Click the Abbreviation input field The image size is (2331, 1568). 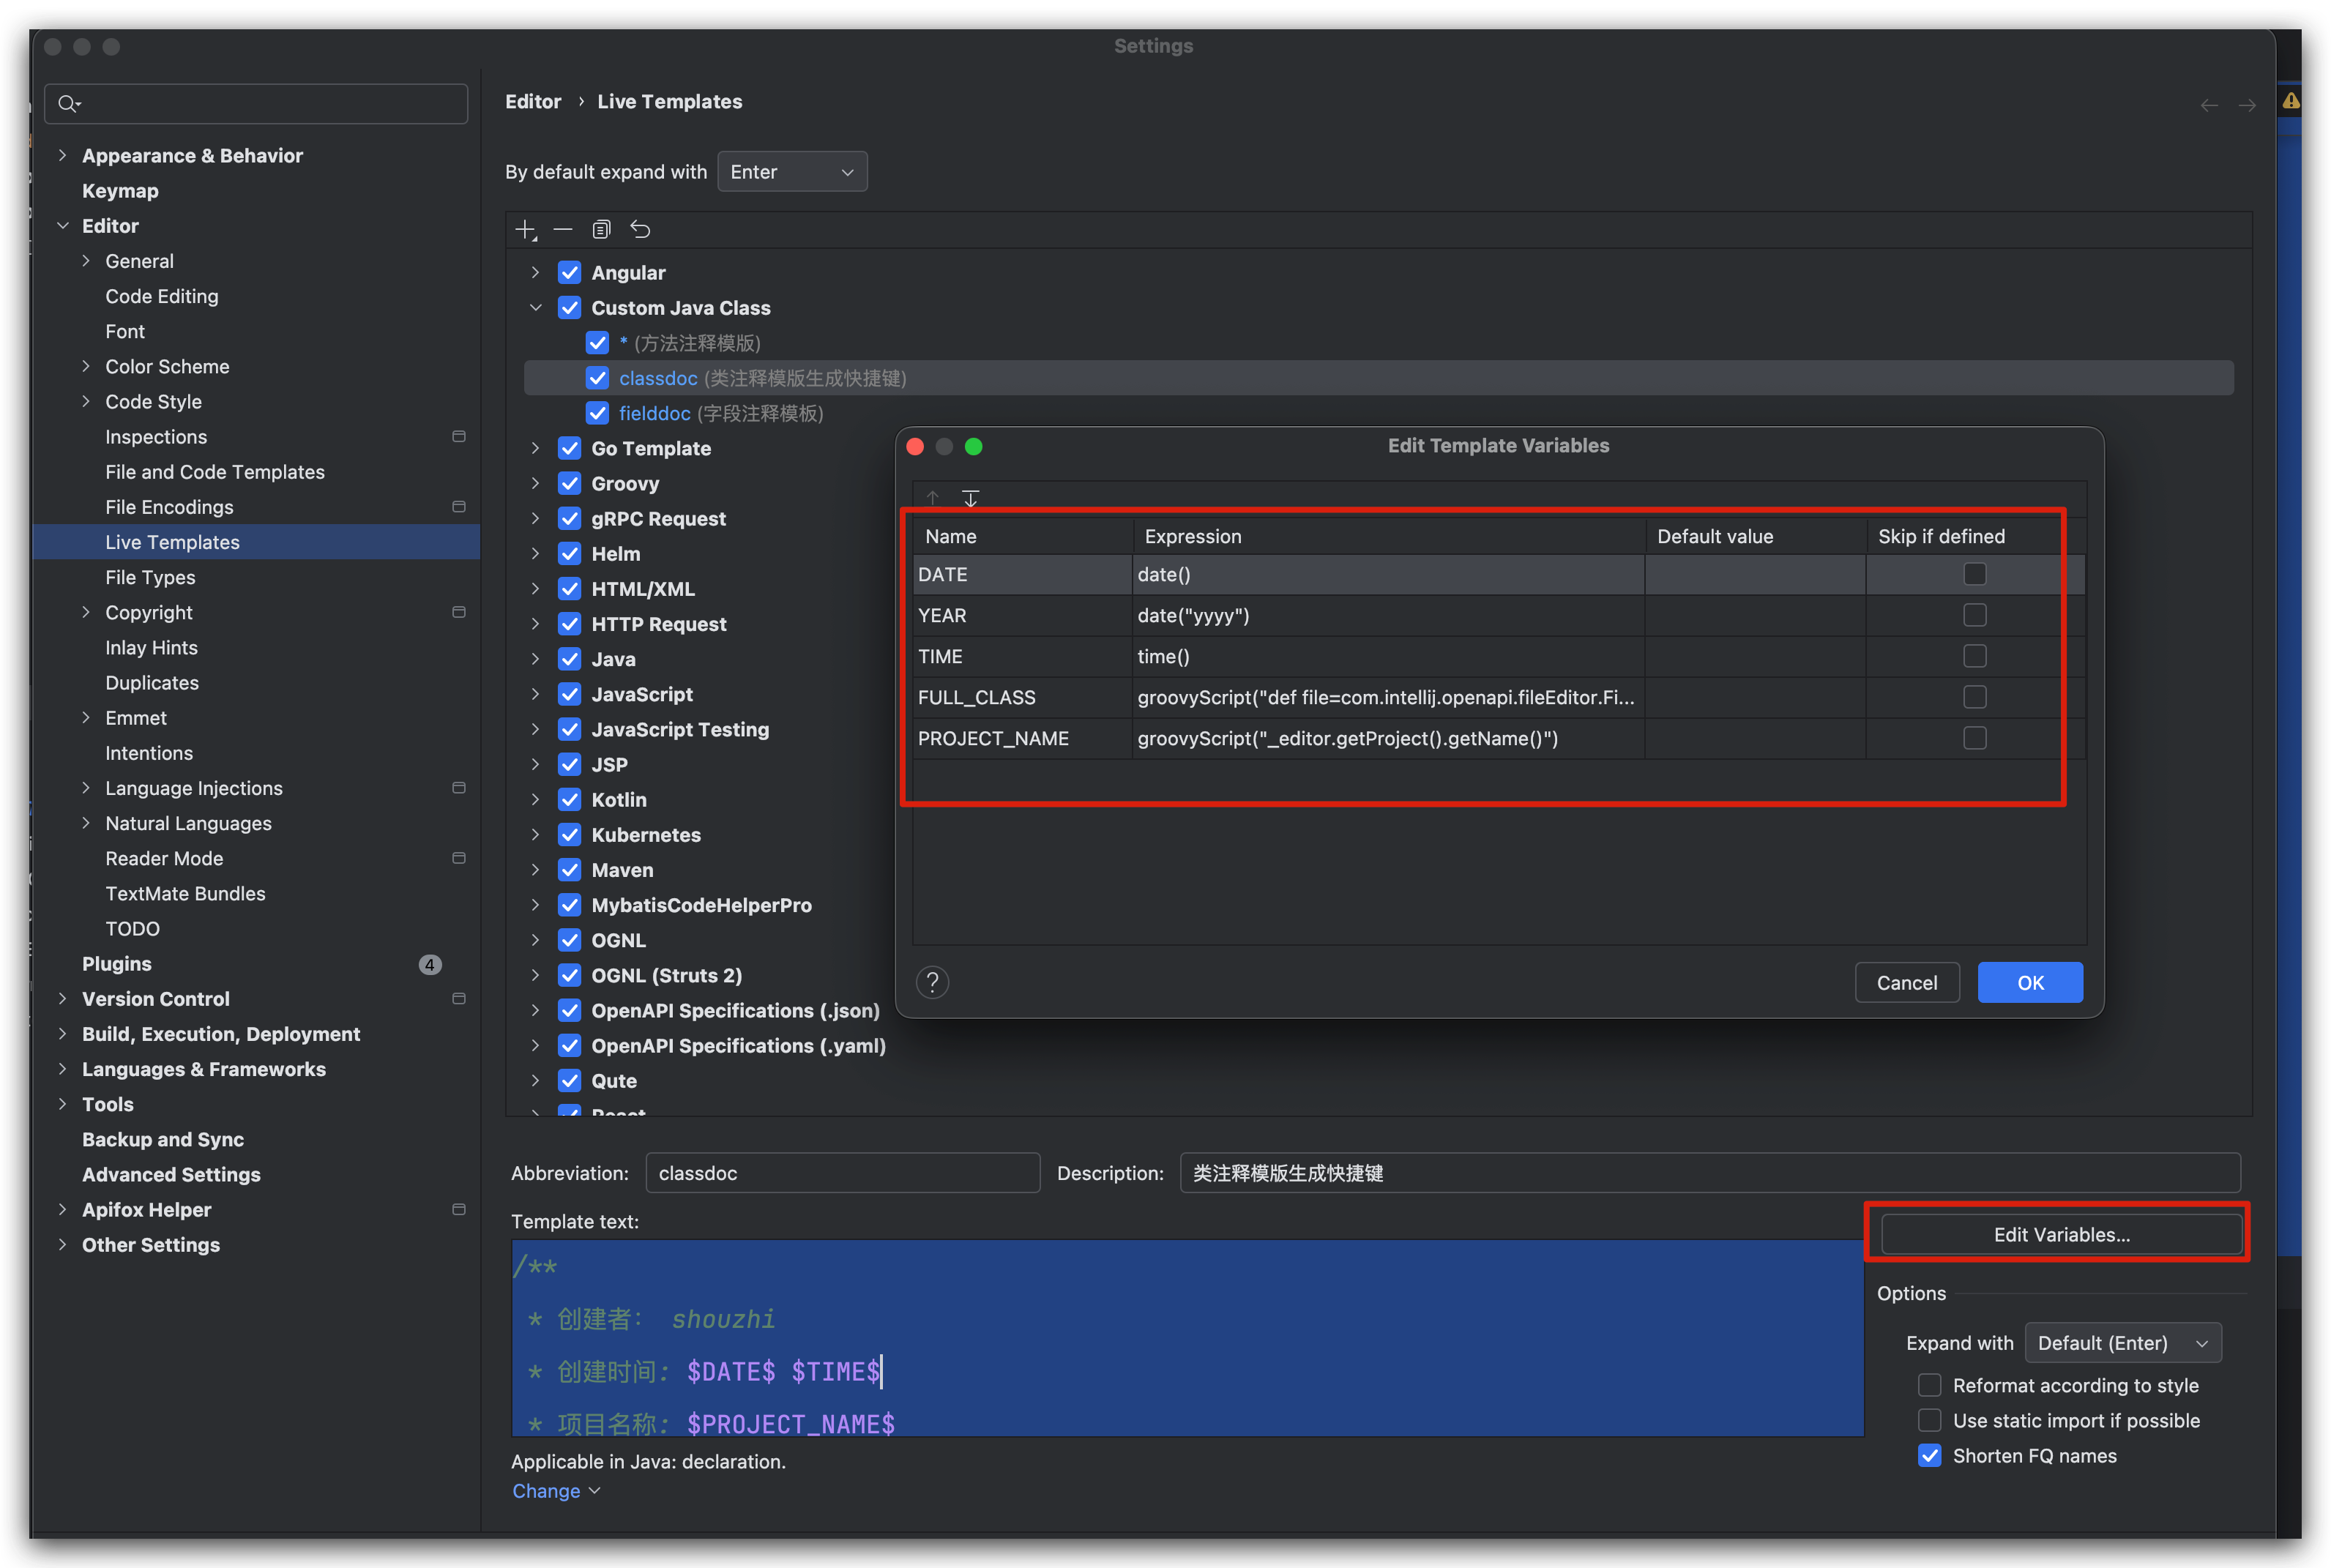click(x=842, y=1173)
